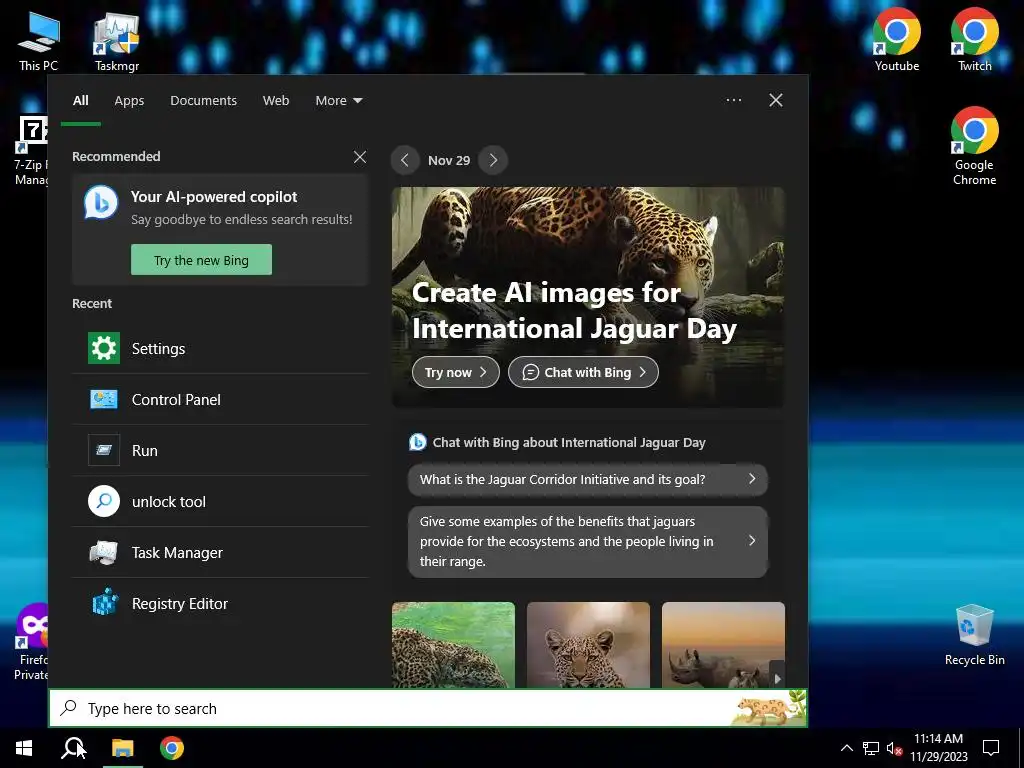
Task: Click 'Your AI-powered copilot' heading
Action: tap(214, 197)
